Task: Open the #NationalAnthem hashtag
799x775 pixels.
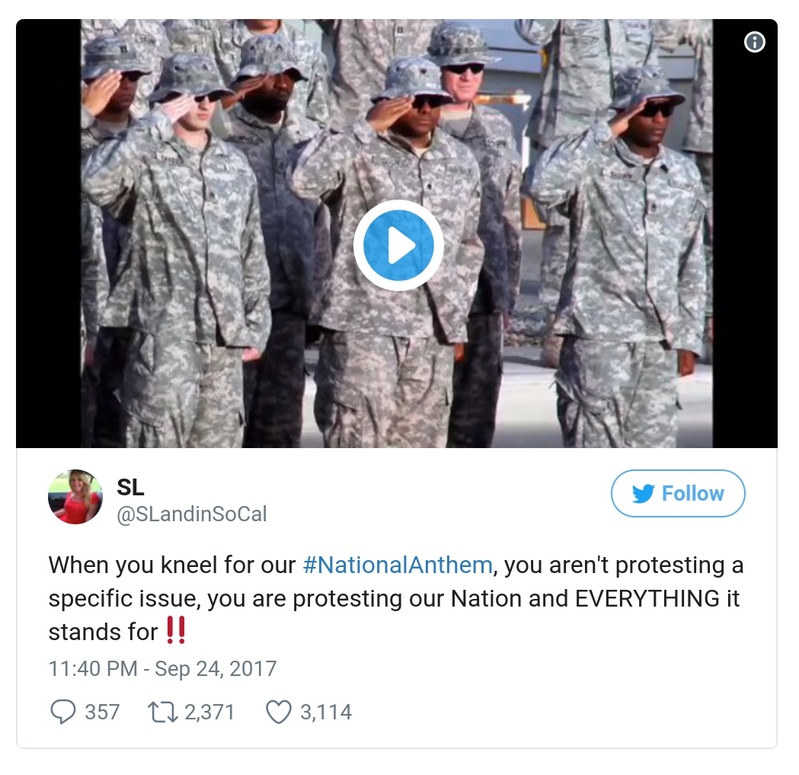Action: tap(397, 565)
